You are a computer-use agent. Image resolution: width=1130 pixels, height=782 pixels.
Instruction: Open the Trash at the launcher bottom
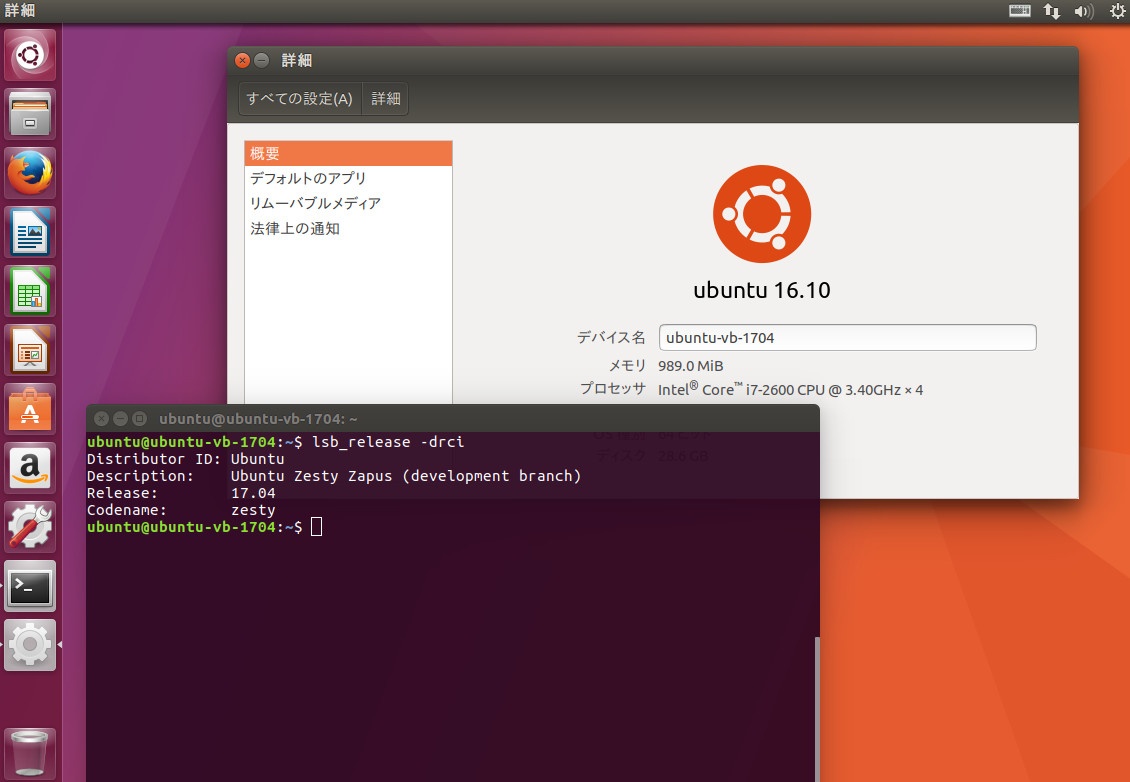[x=30, y=751]
